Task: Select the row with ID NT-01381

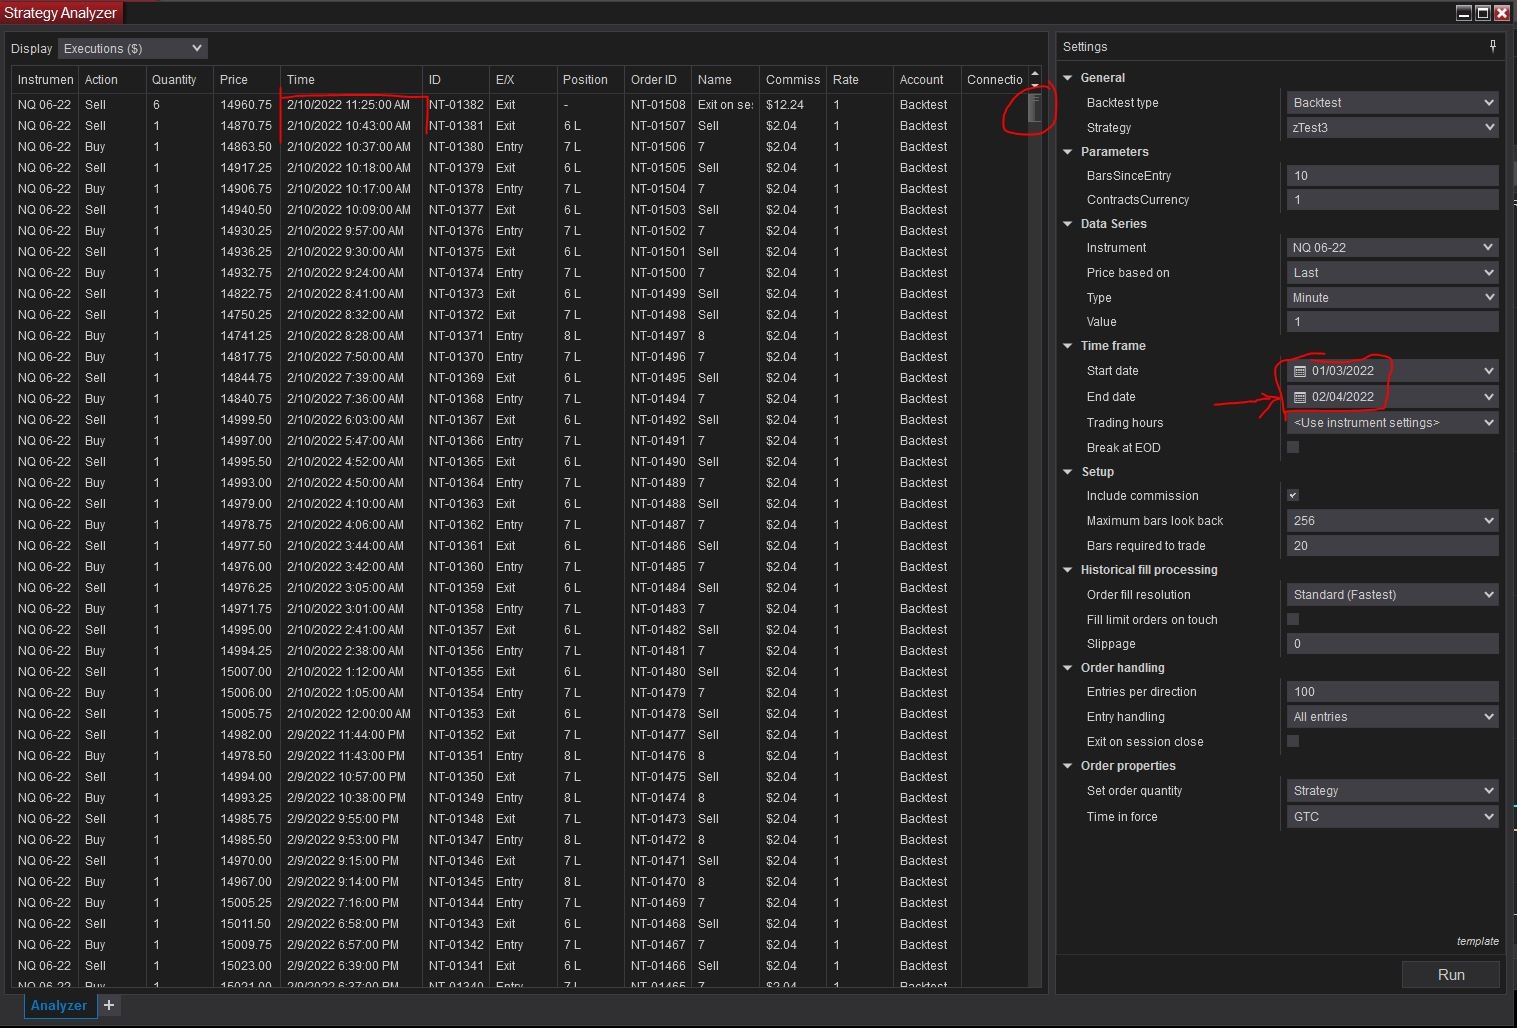Action: point(519,126)
